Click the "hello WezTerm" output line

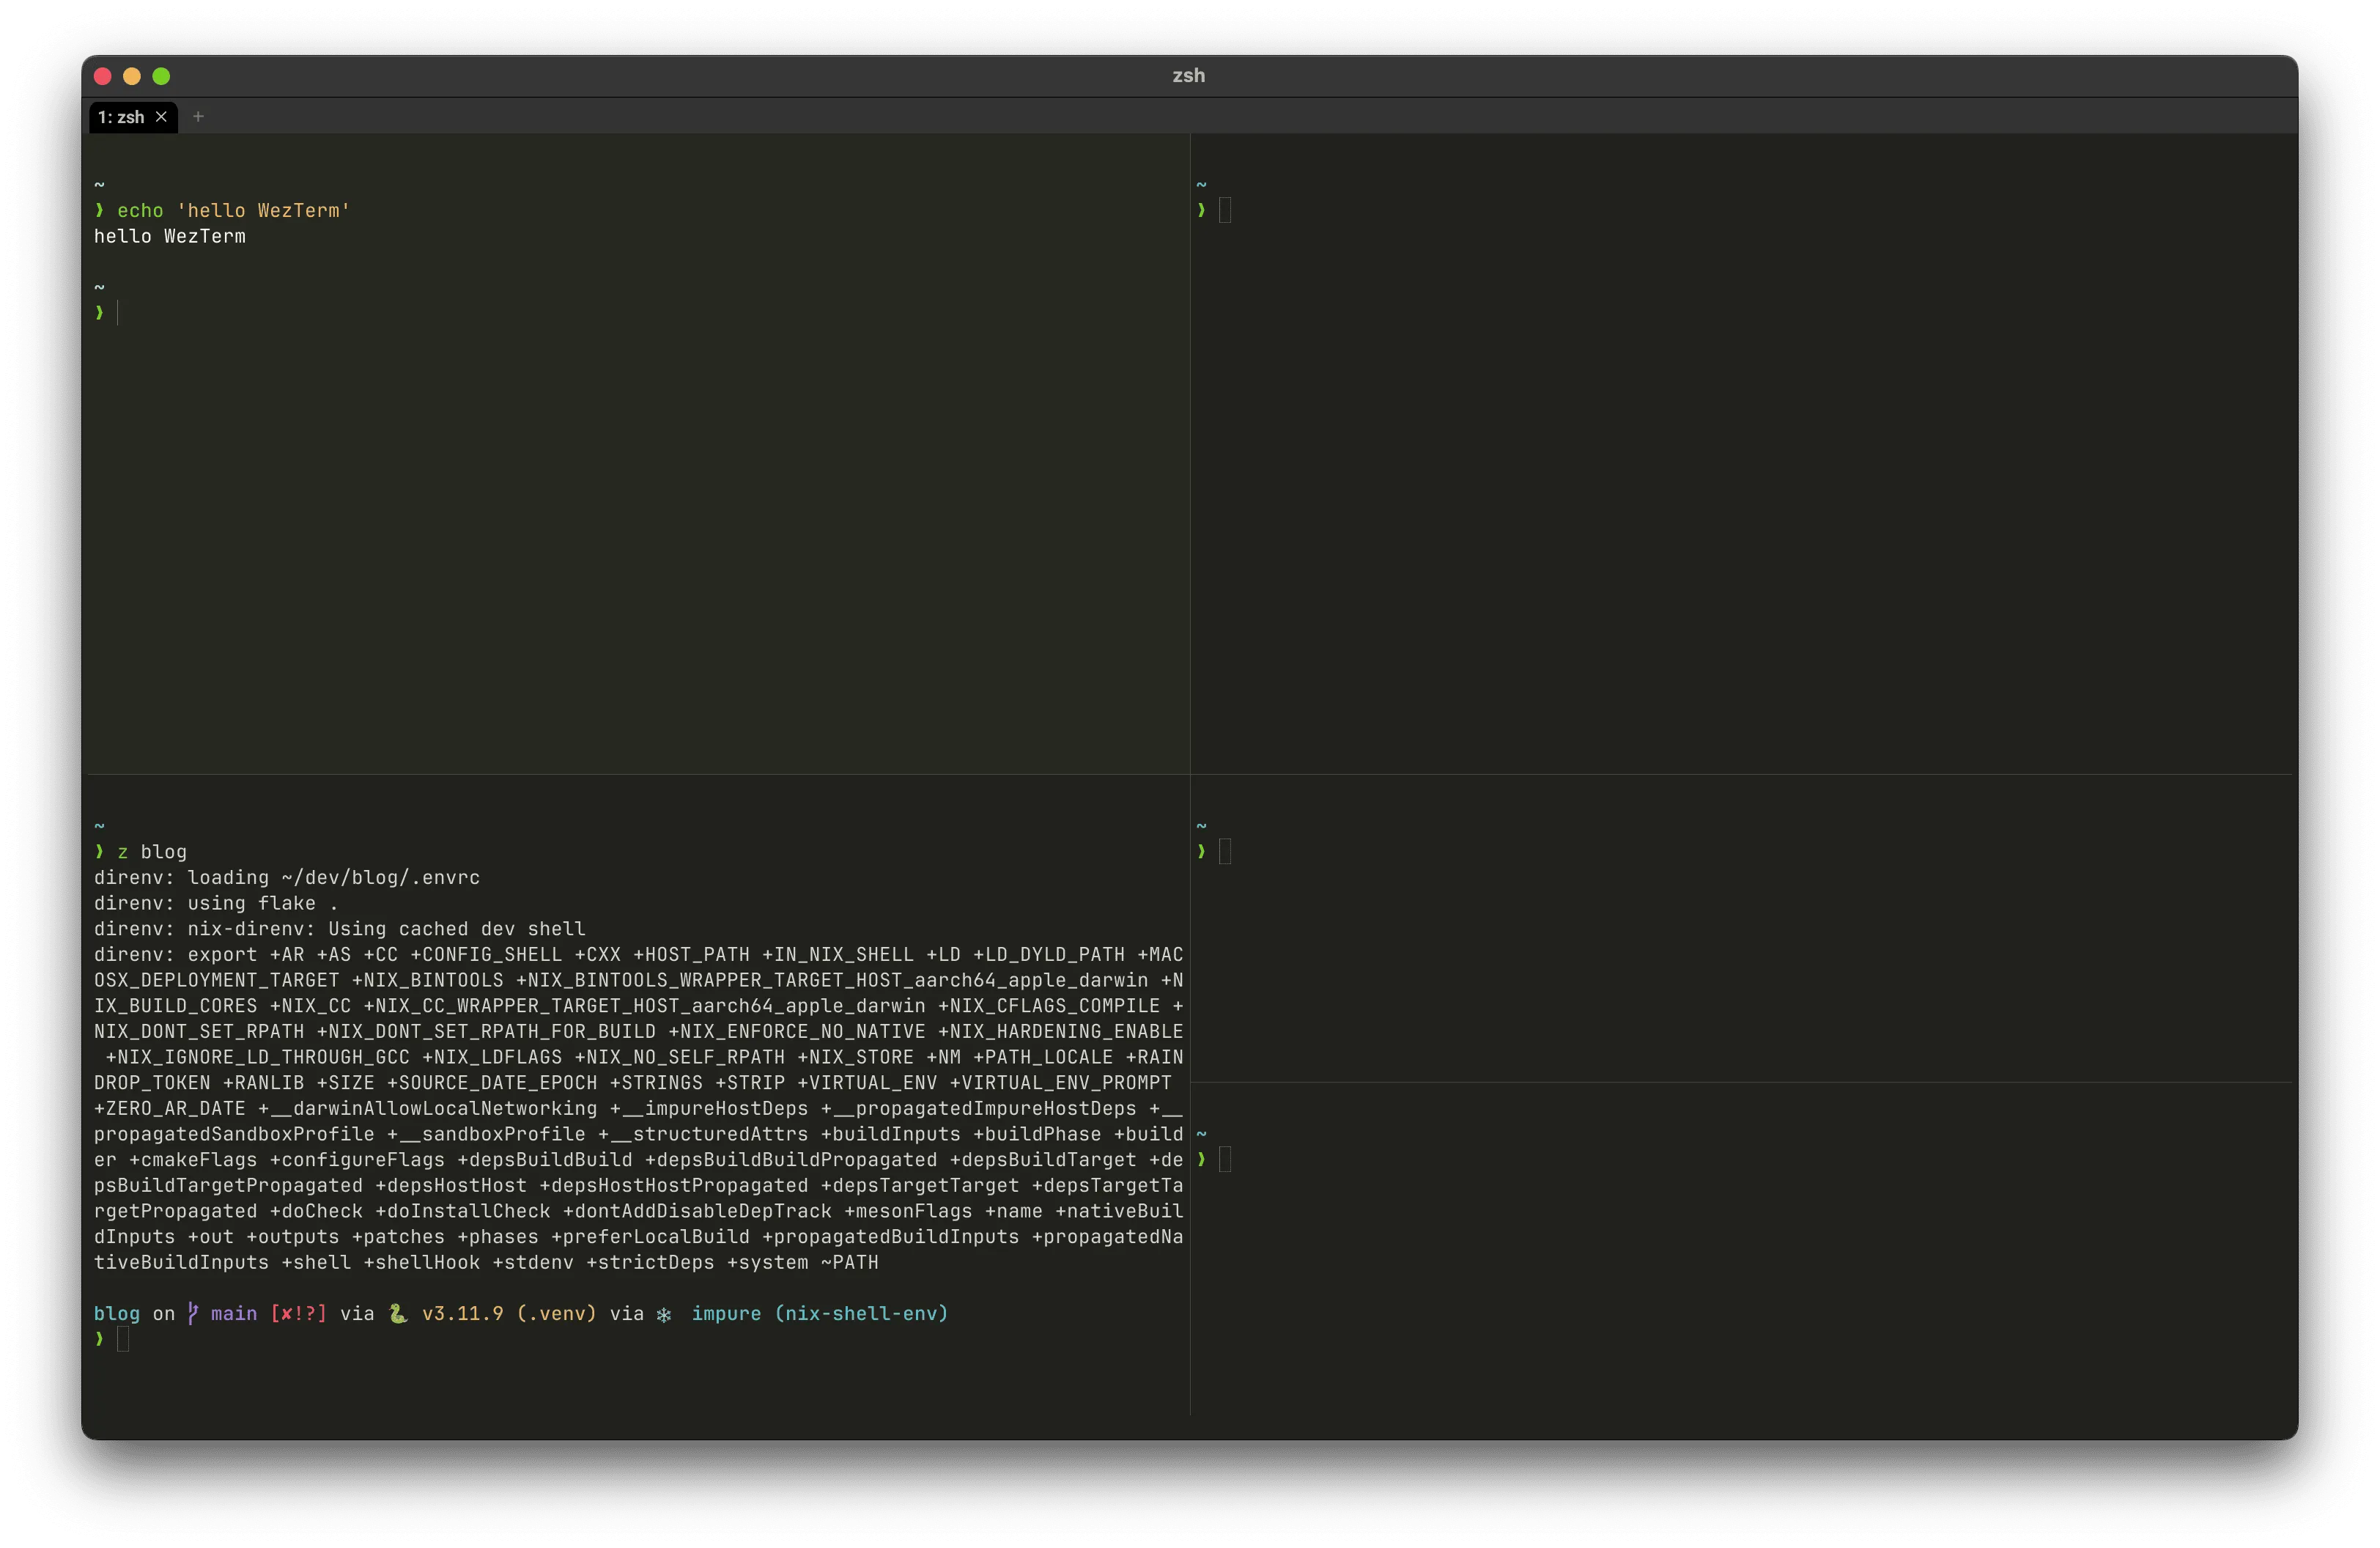169,236
